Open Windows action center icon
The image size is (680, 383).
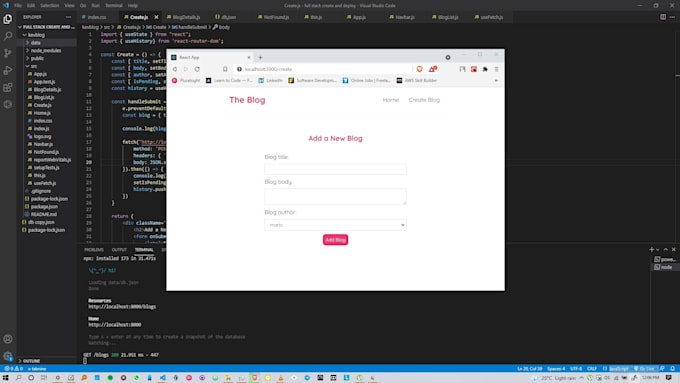pos(669,378)
